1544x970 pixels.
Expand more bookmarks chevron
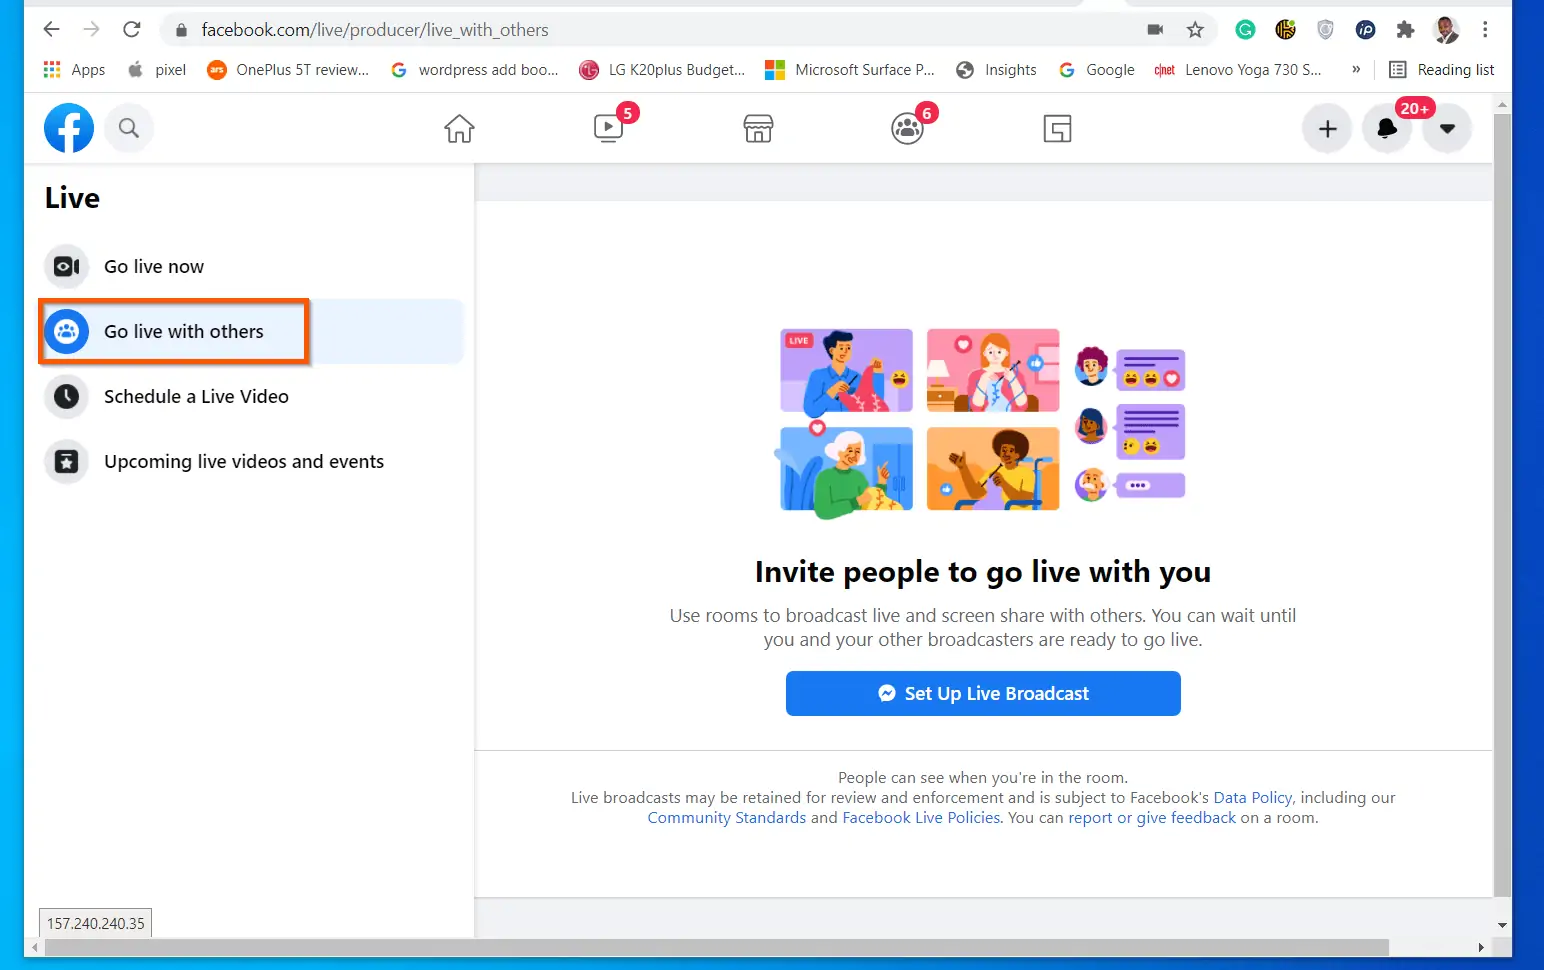click(x=1356, y=69)
